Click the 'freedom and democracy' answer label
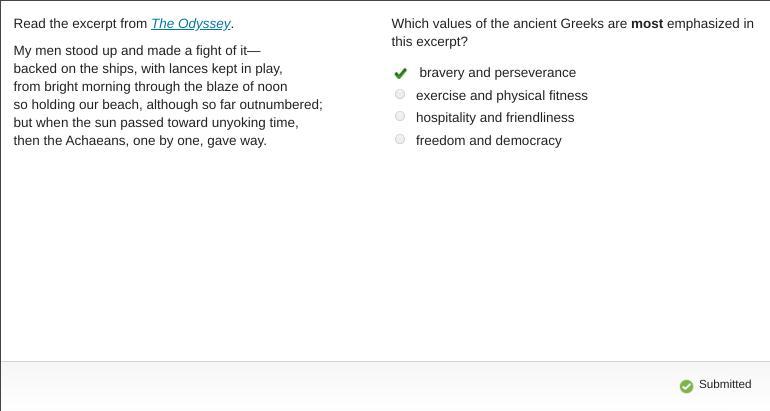Image resolution: width=770 pixels, height=411 pixels. tap(488, 141)
